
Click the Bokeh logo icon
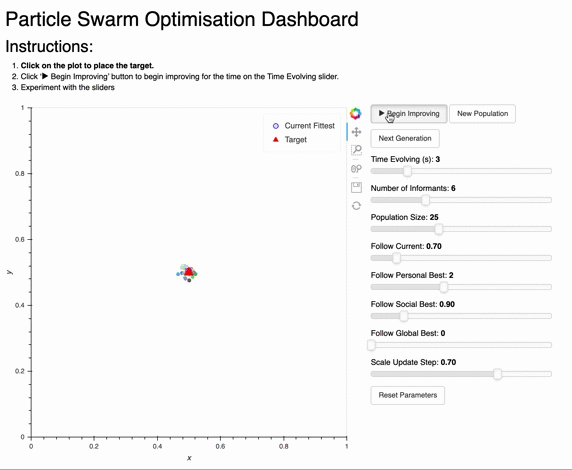[x=356, y=113]
